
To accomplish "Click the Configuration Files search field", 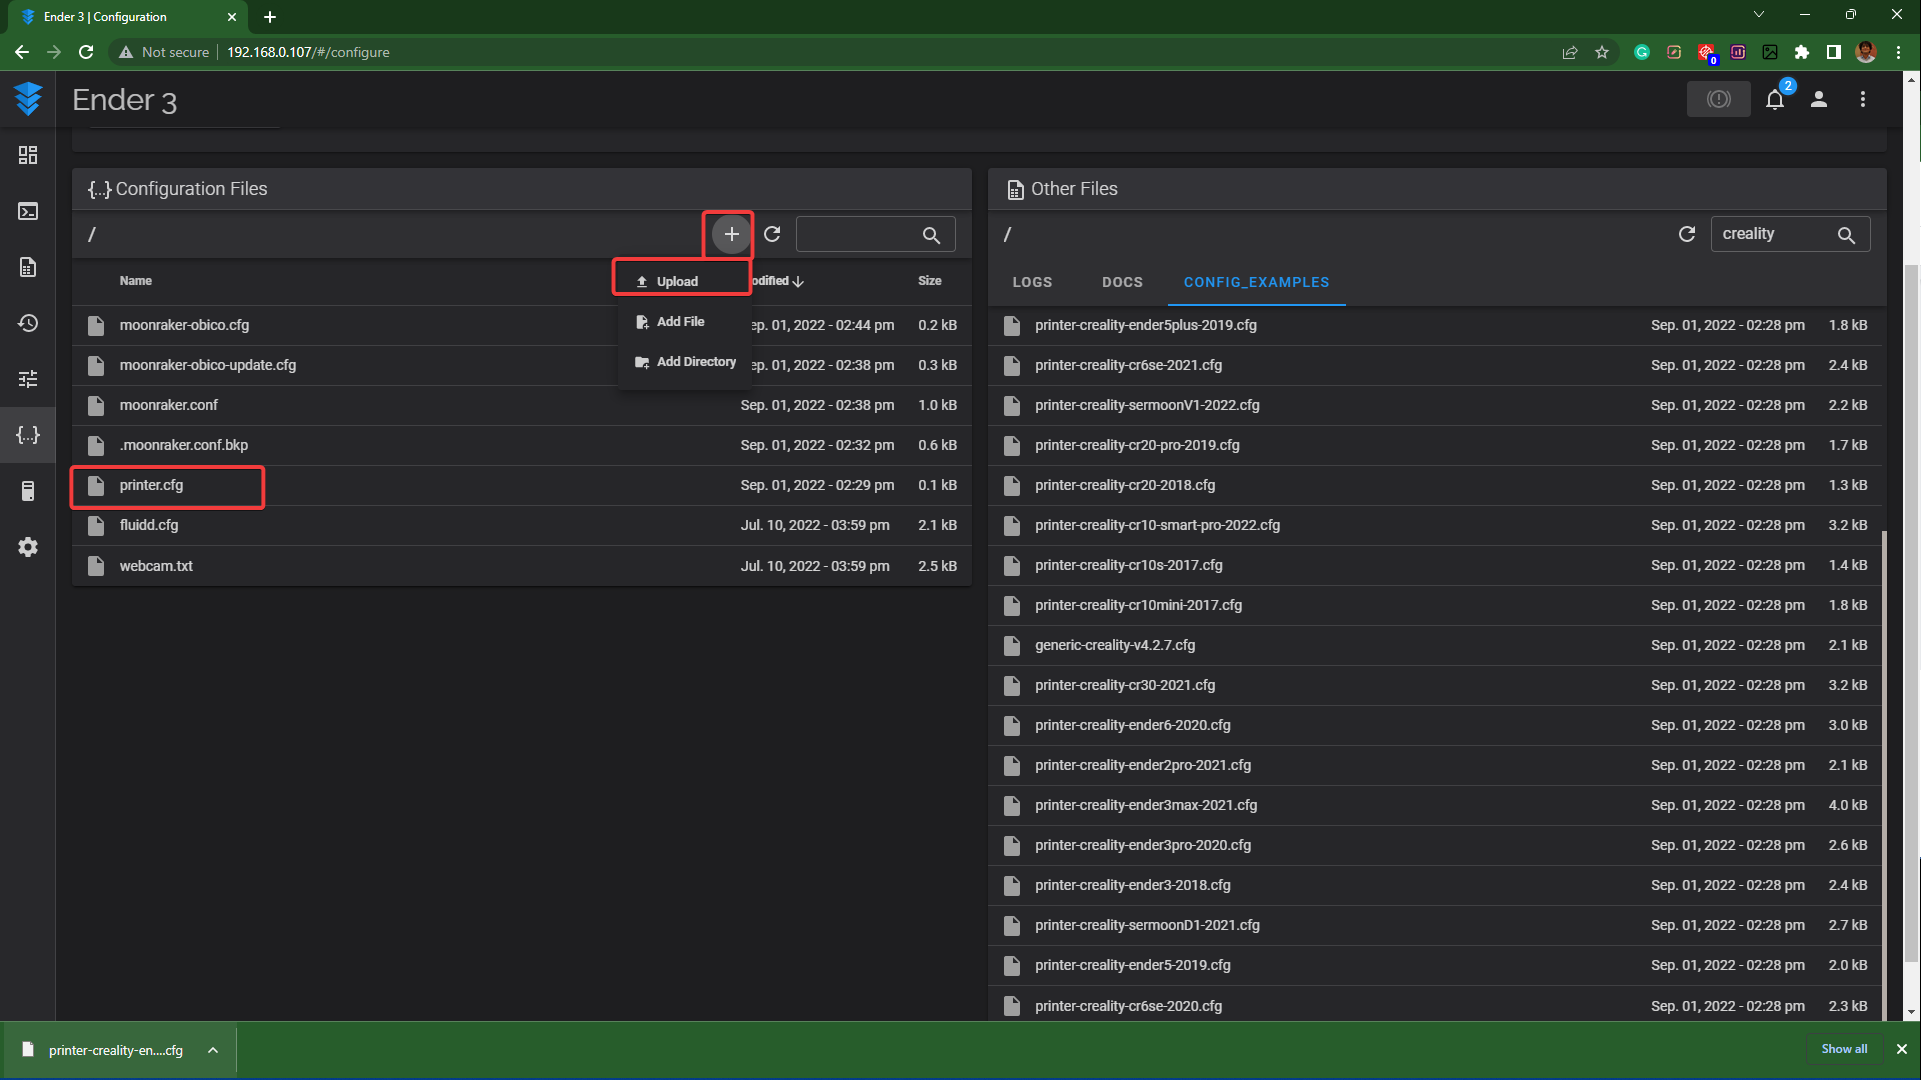I will coord(875,234).
